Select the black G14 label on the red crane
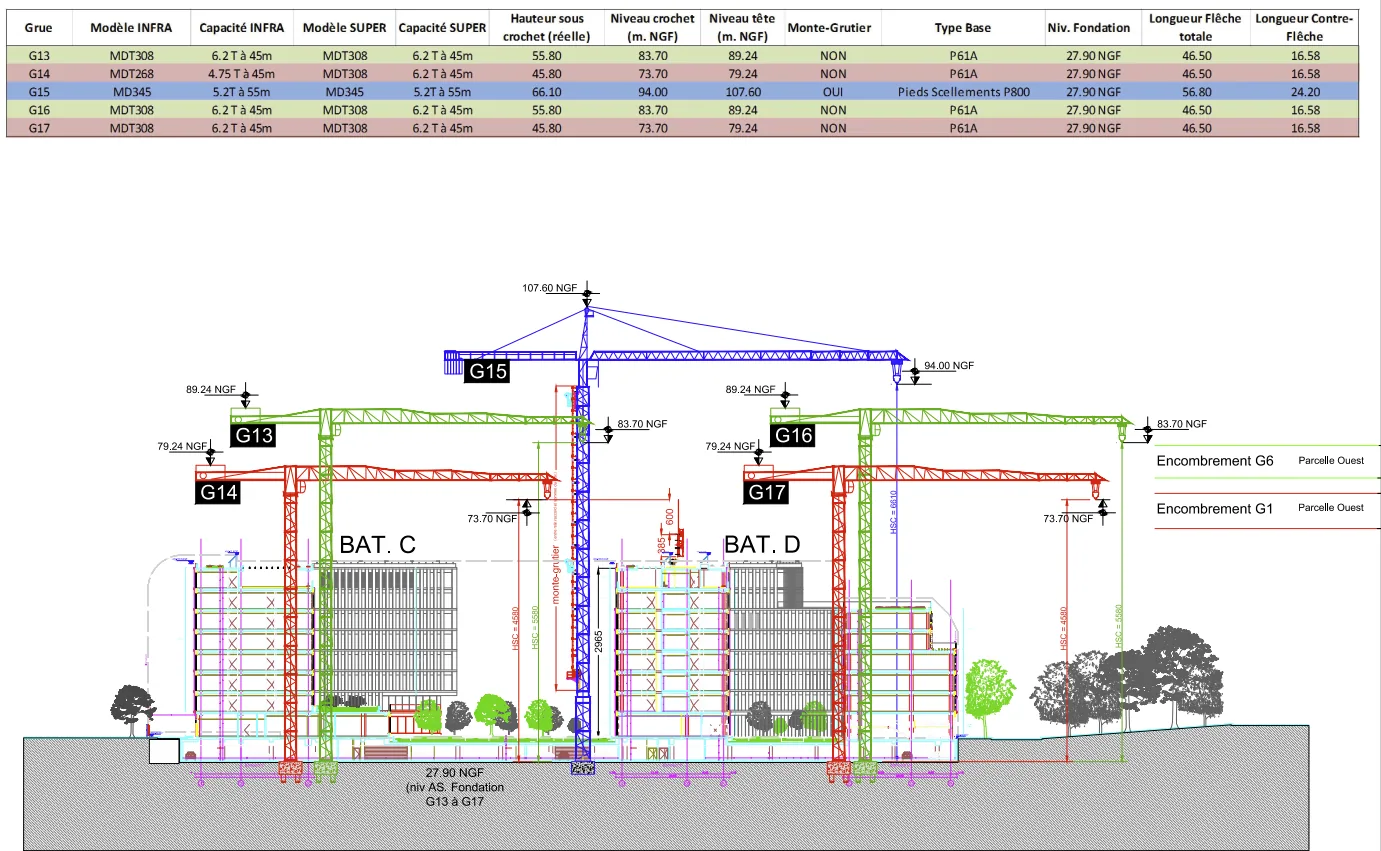1381x851 pixels. [219, 492]
